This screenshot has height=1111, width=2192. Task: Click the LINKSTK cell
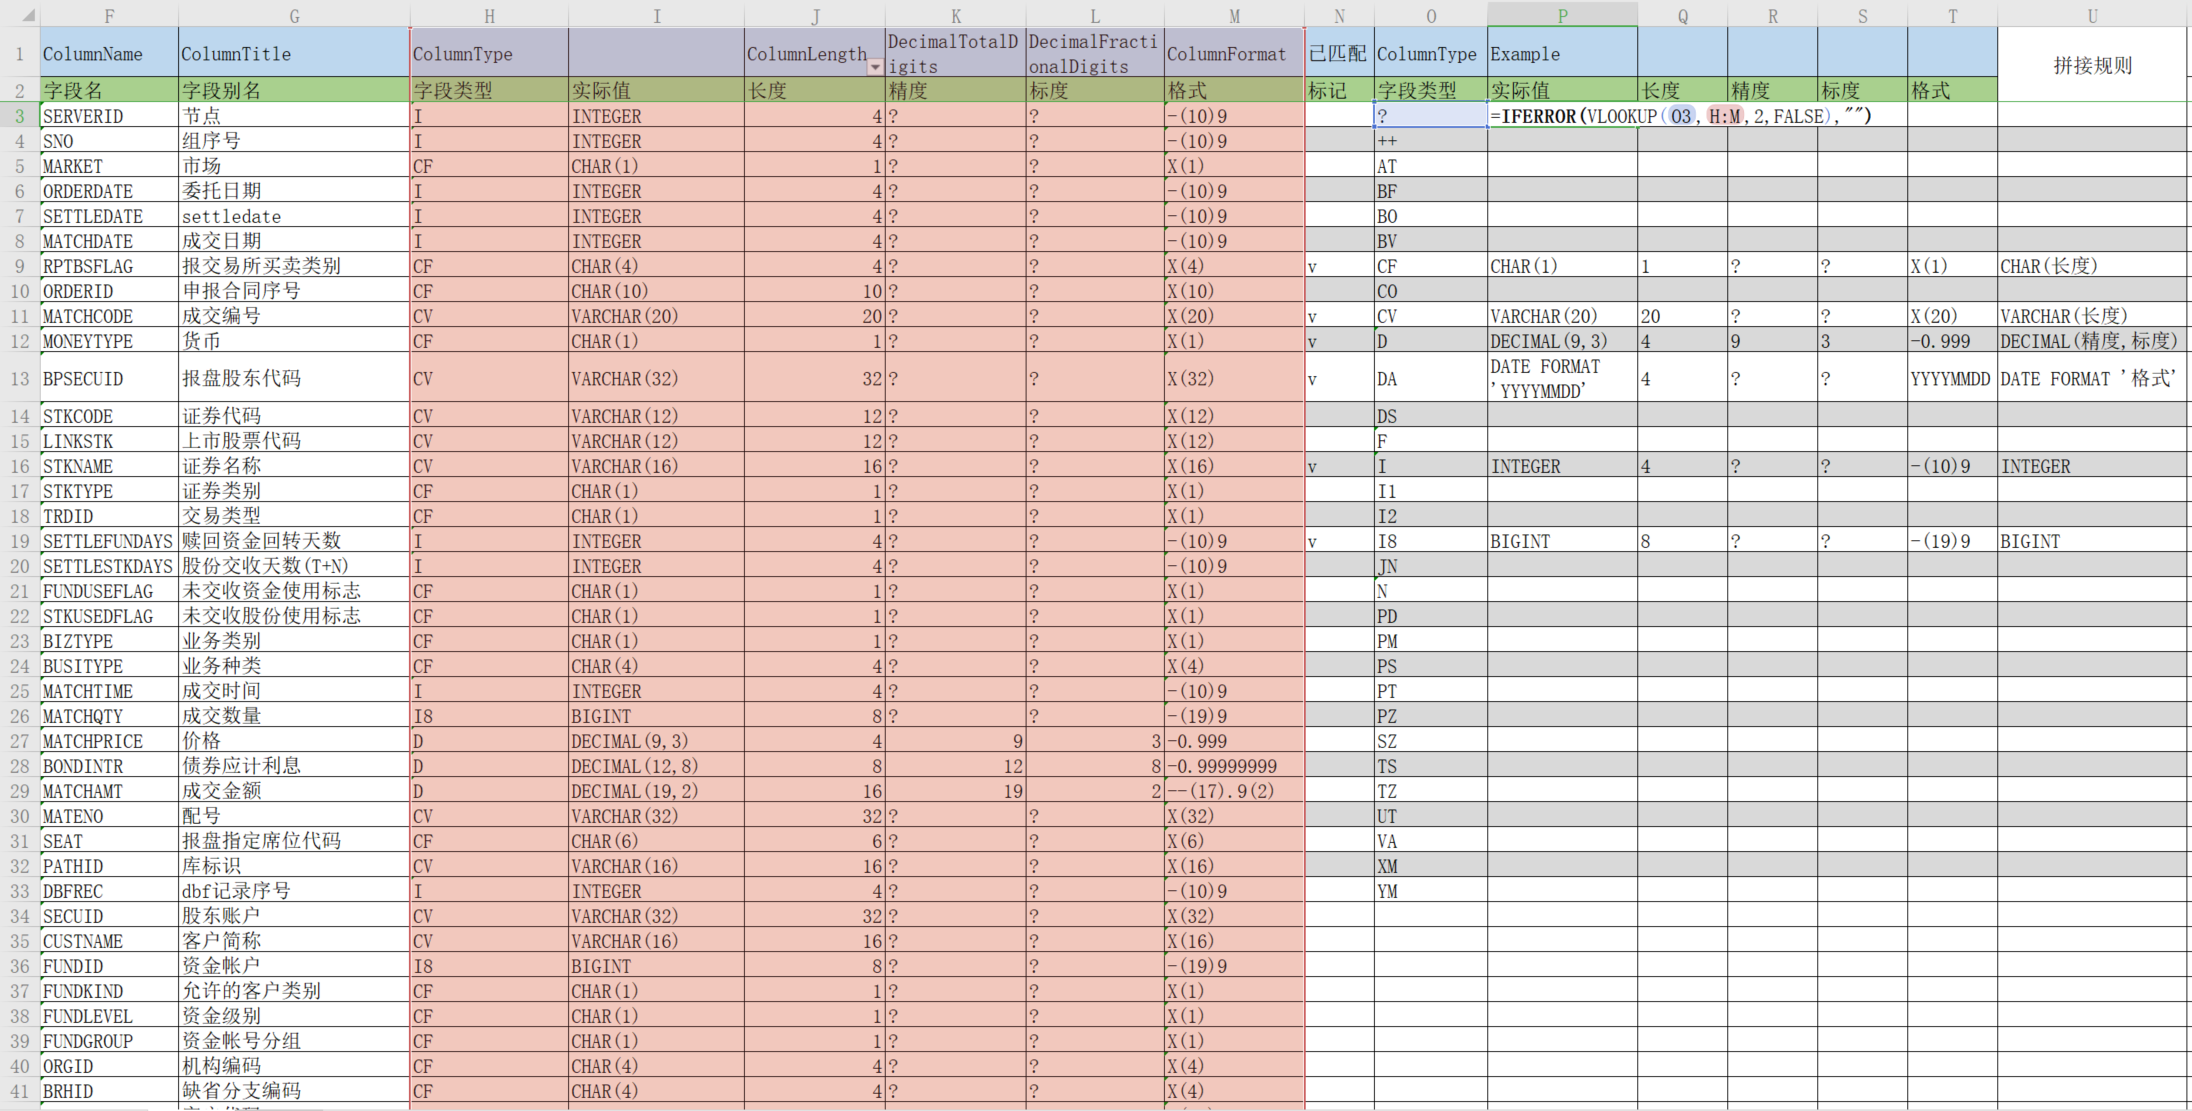point(109,441)
